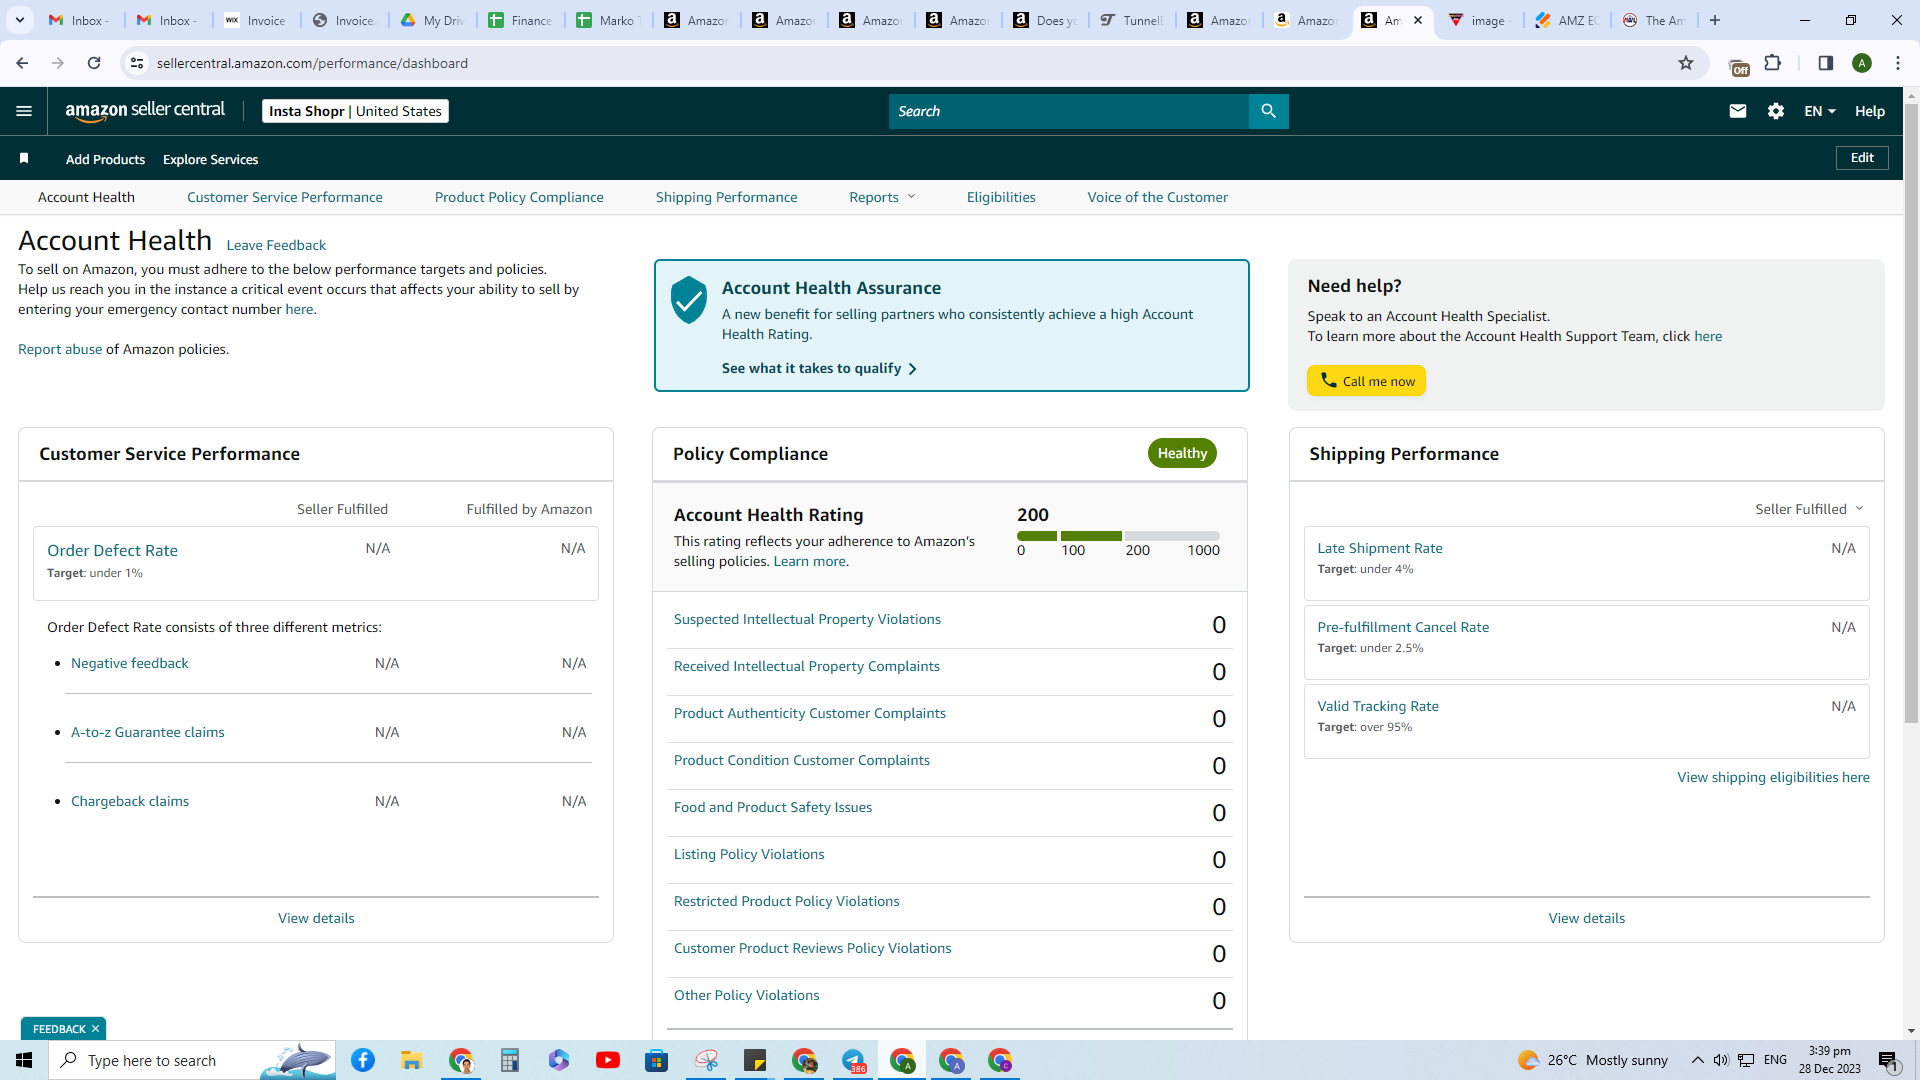The height and width of the screenshot is (1080, 1920).
Task: Open Listing Policy Violations
Action: point(749,854)
